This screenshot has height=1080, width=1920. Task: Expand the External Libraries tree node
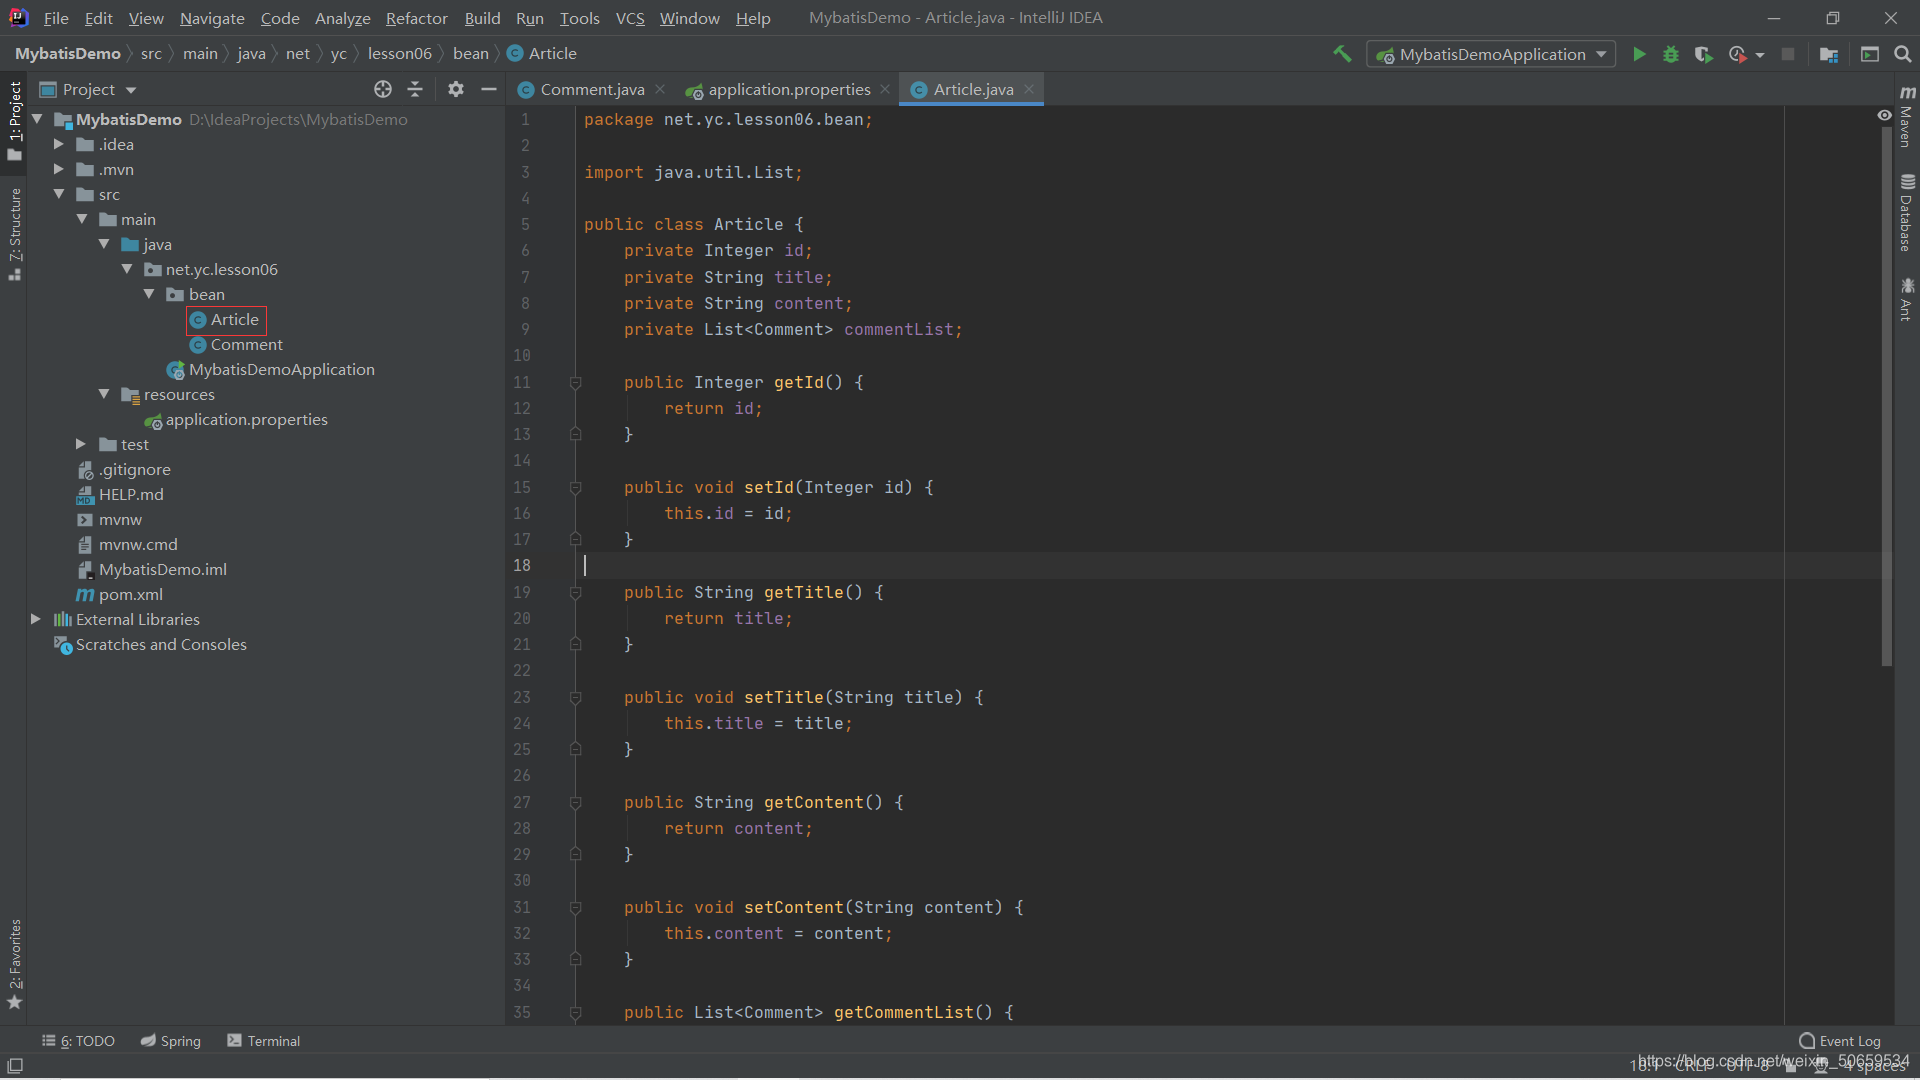point(36,618)
